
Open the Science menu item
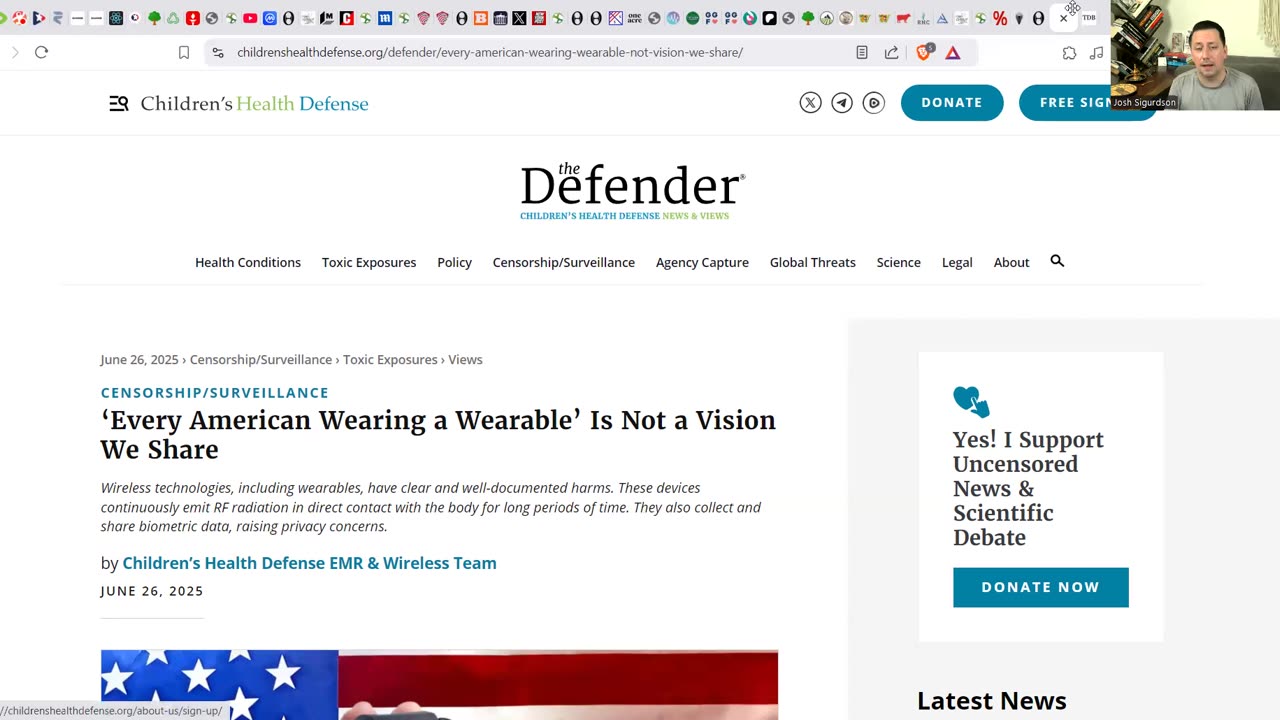click(x=899, y=262)
